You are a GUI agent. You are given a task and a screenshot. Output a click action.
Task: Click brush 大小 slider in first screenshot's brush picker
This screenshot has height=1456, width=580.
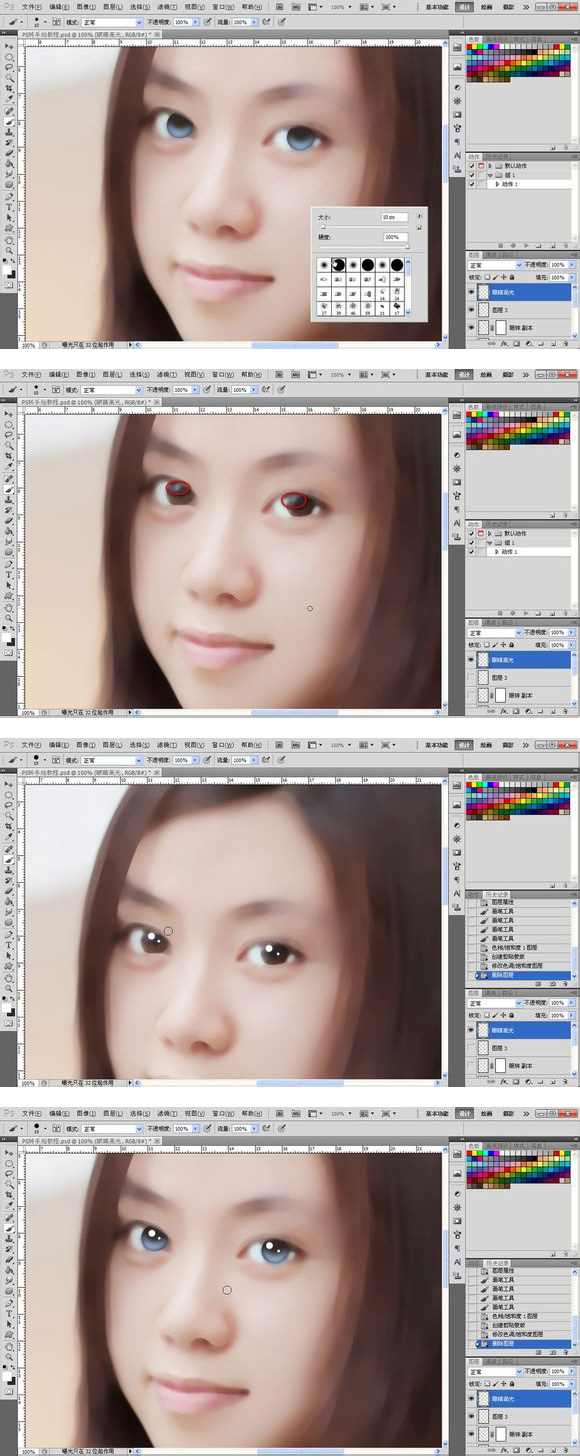pos(364,228)
